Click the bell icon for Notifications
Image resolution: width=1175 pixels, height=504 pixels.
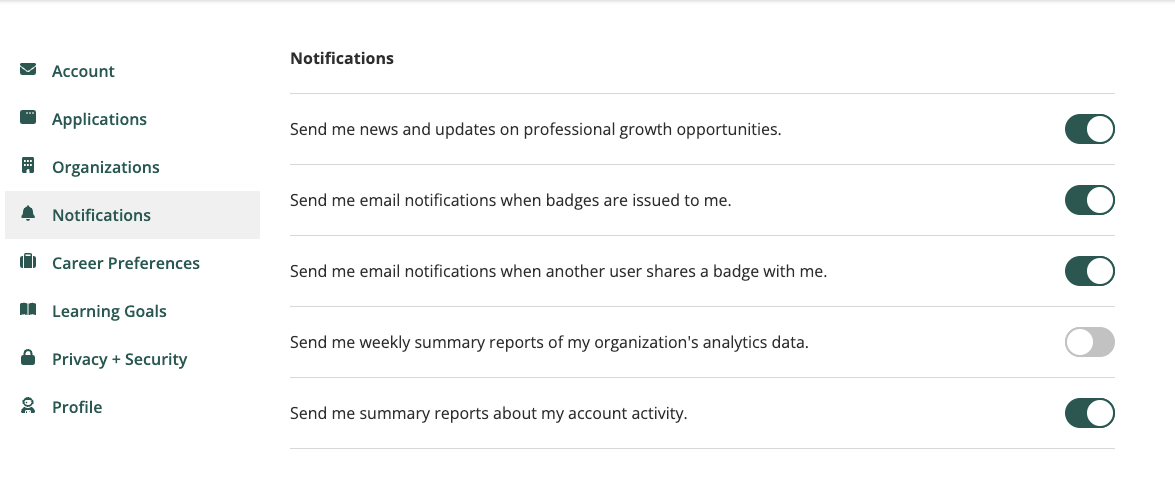pos(28,213)
